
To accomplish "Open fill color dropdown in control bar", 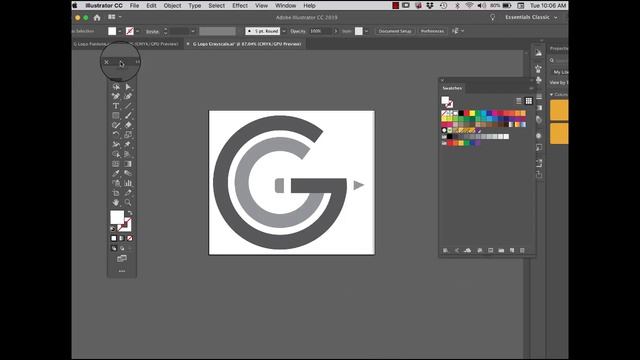I will (x=120, y=31).
